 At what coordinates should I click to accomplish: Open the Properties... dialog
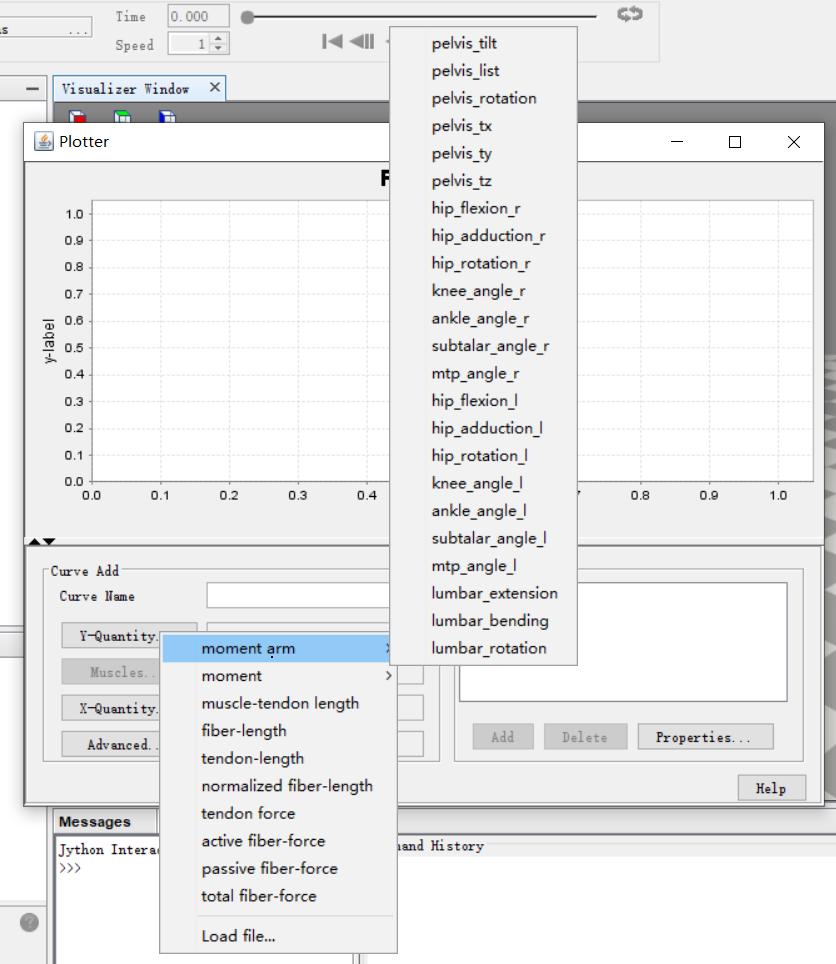705,736
